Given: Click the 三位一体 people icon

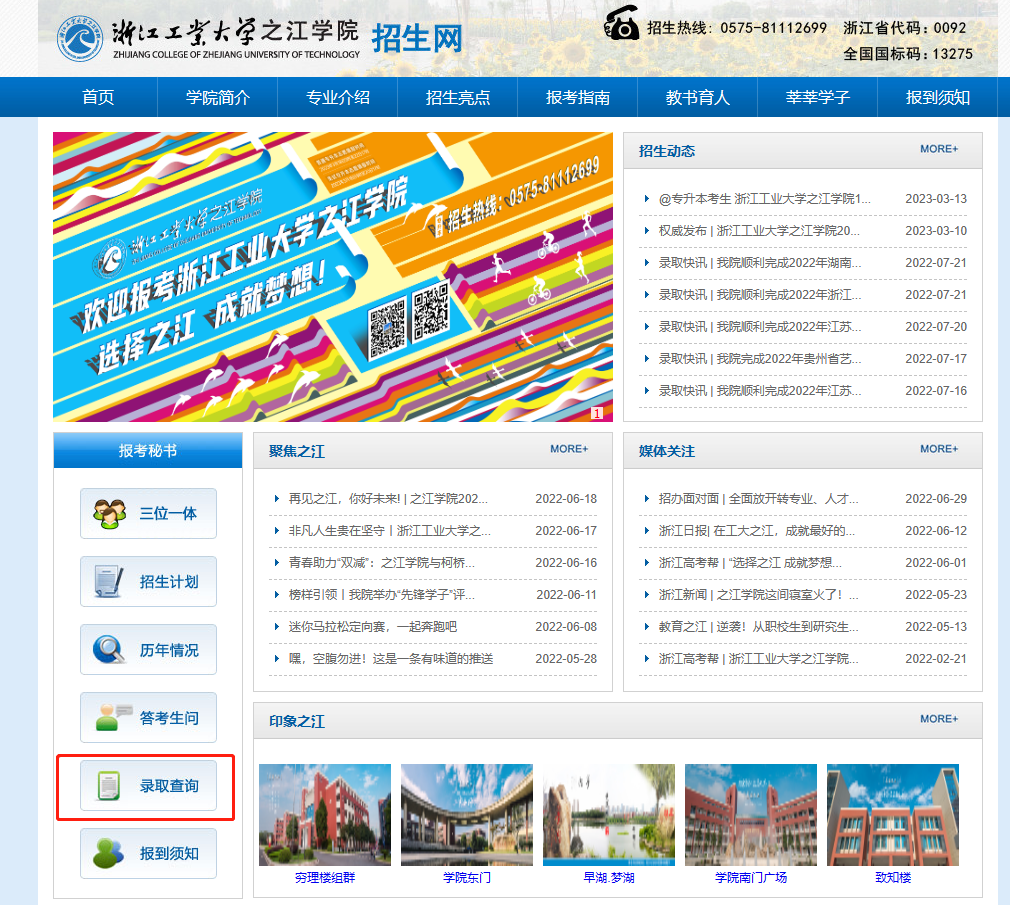Looking at the screenshot, I should 109,514.
